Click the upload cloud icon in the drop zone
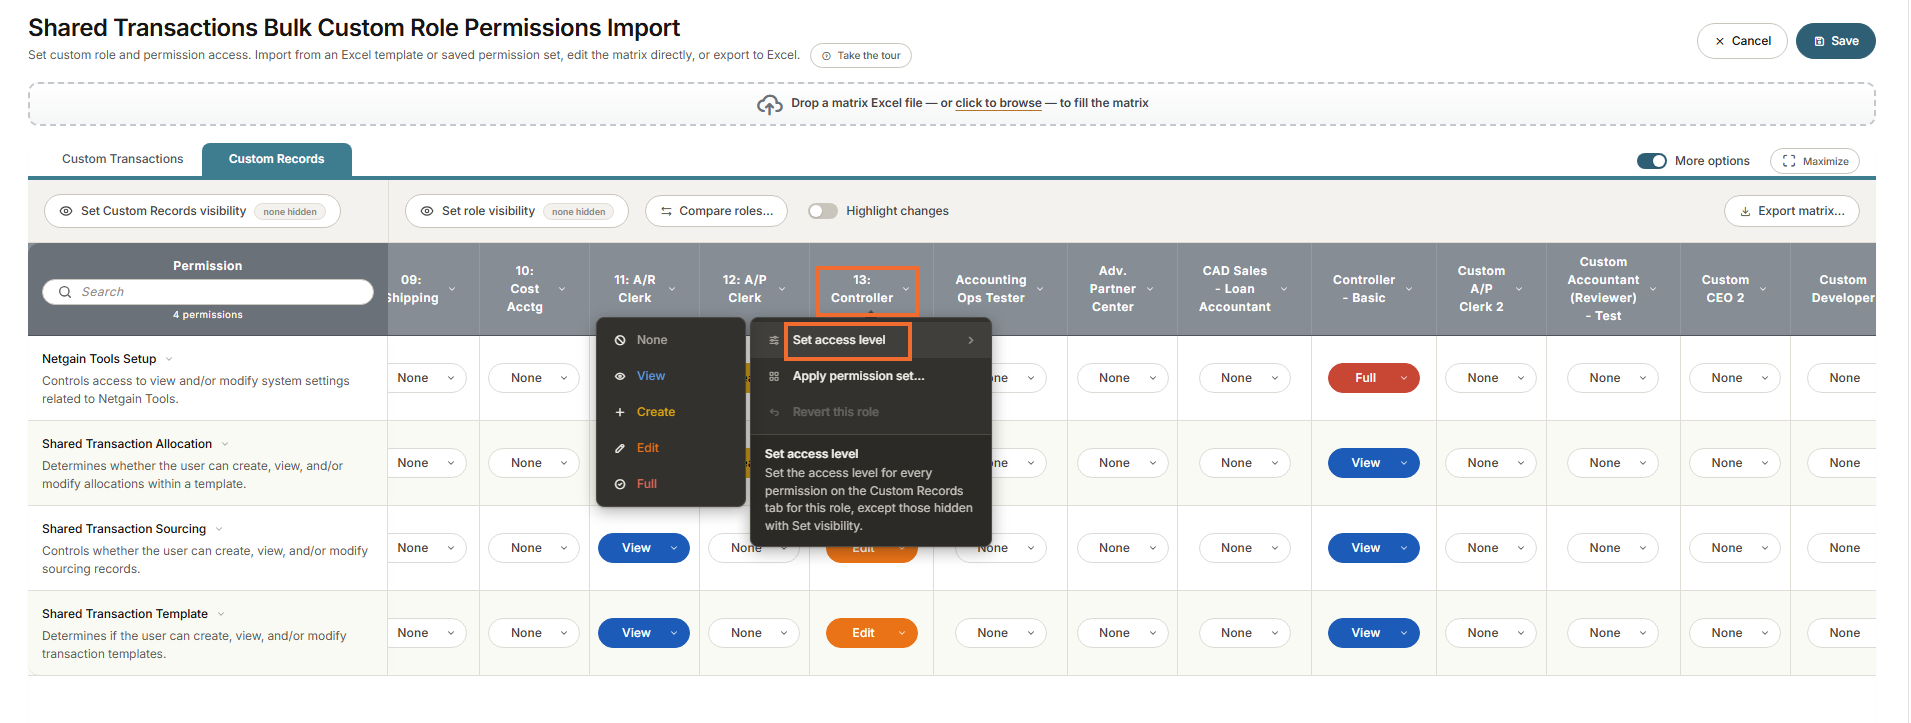 click(x=769, y=104)
